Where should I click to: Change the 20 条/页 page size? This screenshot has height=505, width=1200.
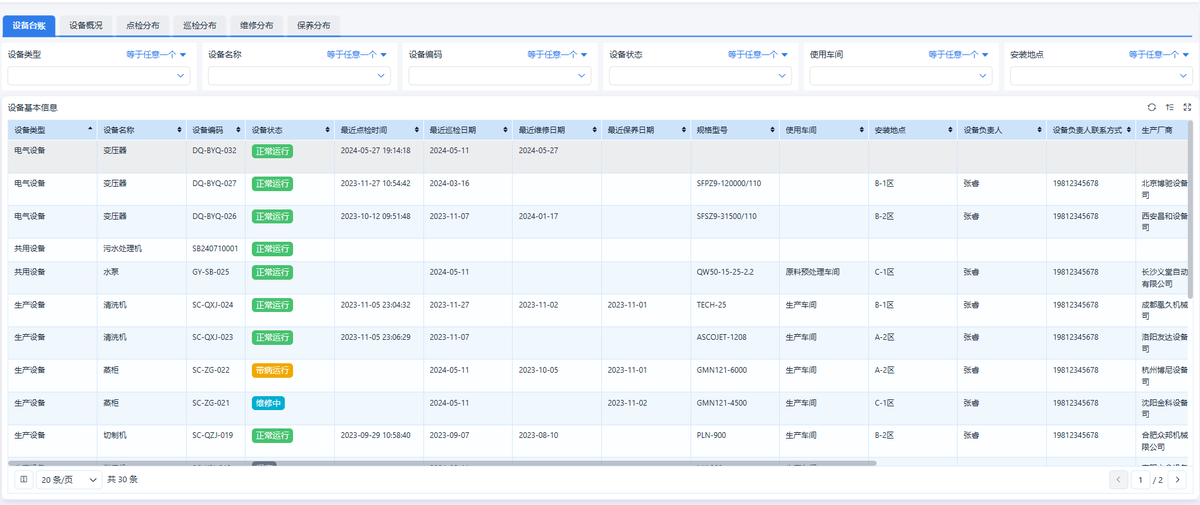pyautogui.click(x=69, y=480)
